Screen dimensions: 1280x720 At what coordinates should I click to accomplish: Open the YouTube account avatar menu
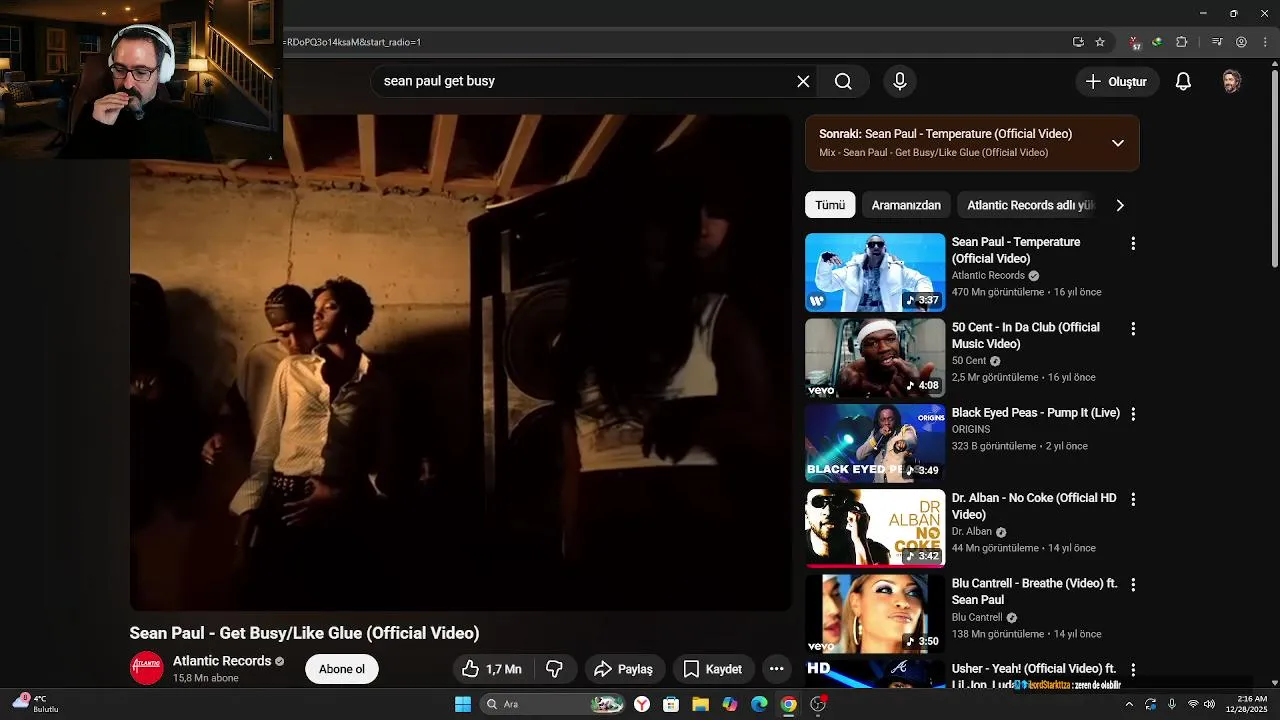tap(1232, 82)
